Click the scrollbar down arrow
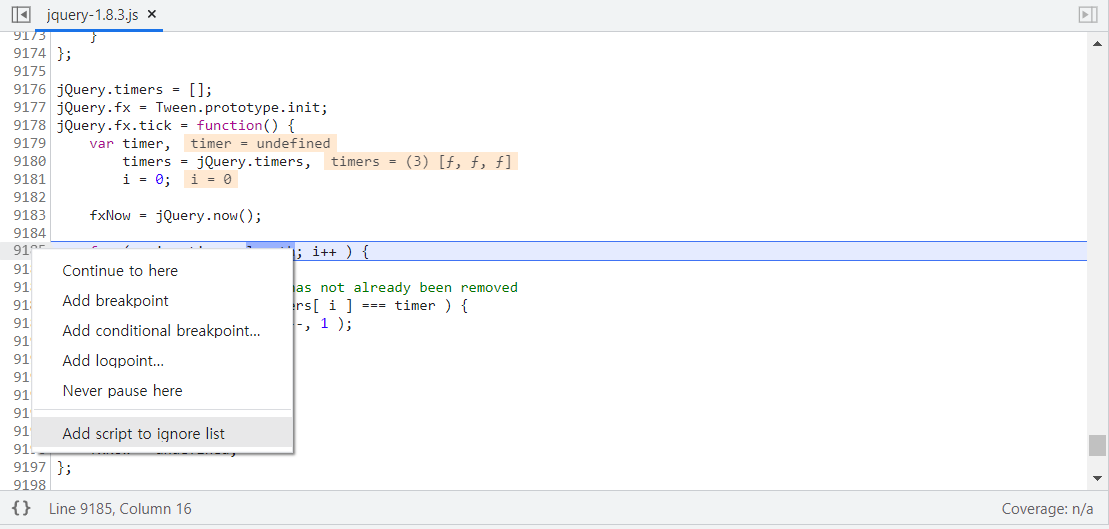The image size is (1109, 529). pyautogui.click(x=1098, y=478)
